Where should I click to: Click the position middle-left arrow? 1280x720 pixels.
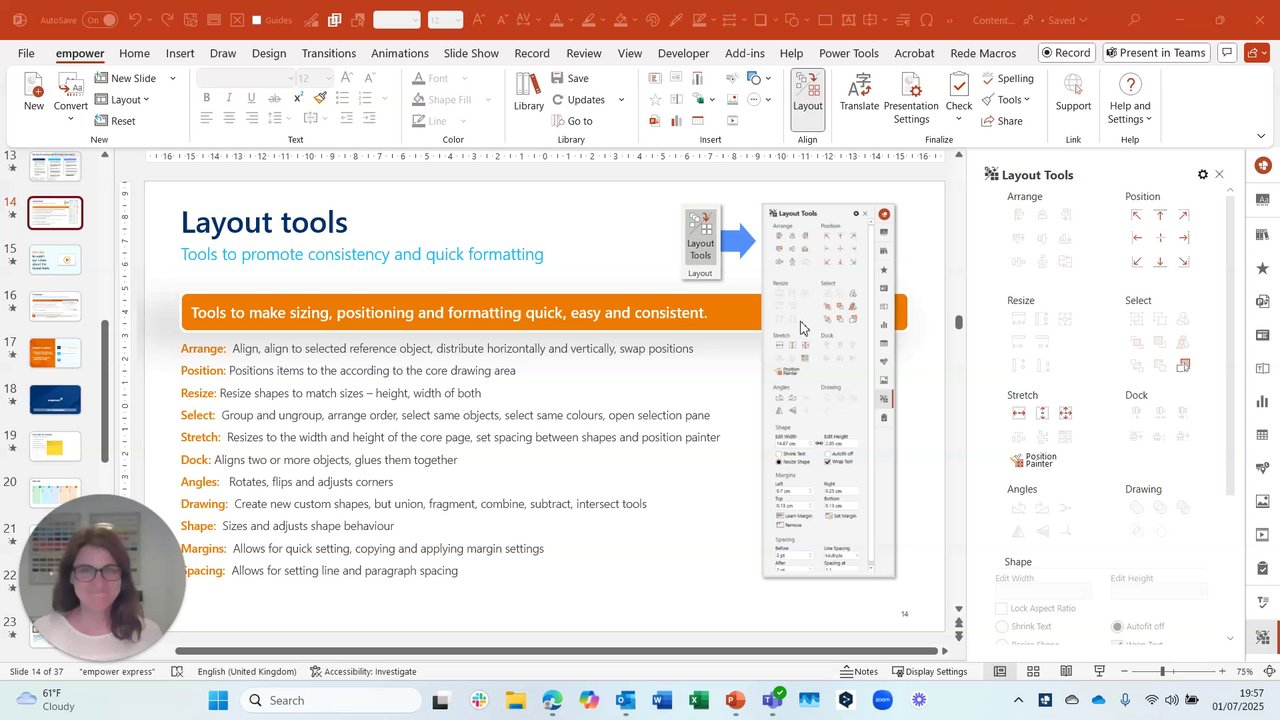pos(1136,238)
